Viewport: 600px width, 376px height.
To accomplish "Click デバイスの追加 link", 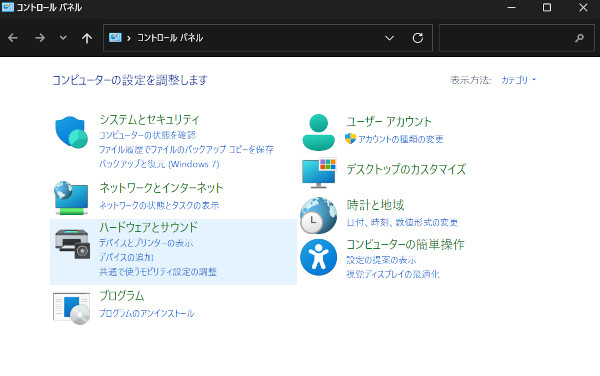I will coord(126,257).
